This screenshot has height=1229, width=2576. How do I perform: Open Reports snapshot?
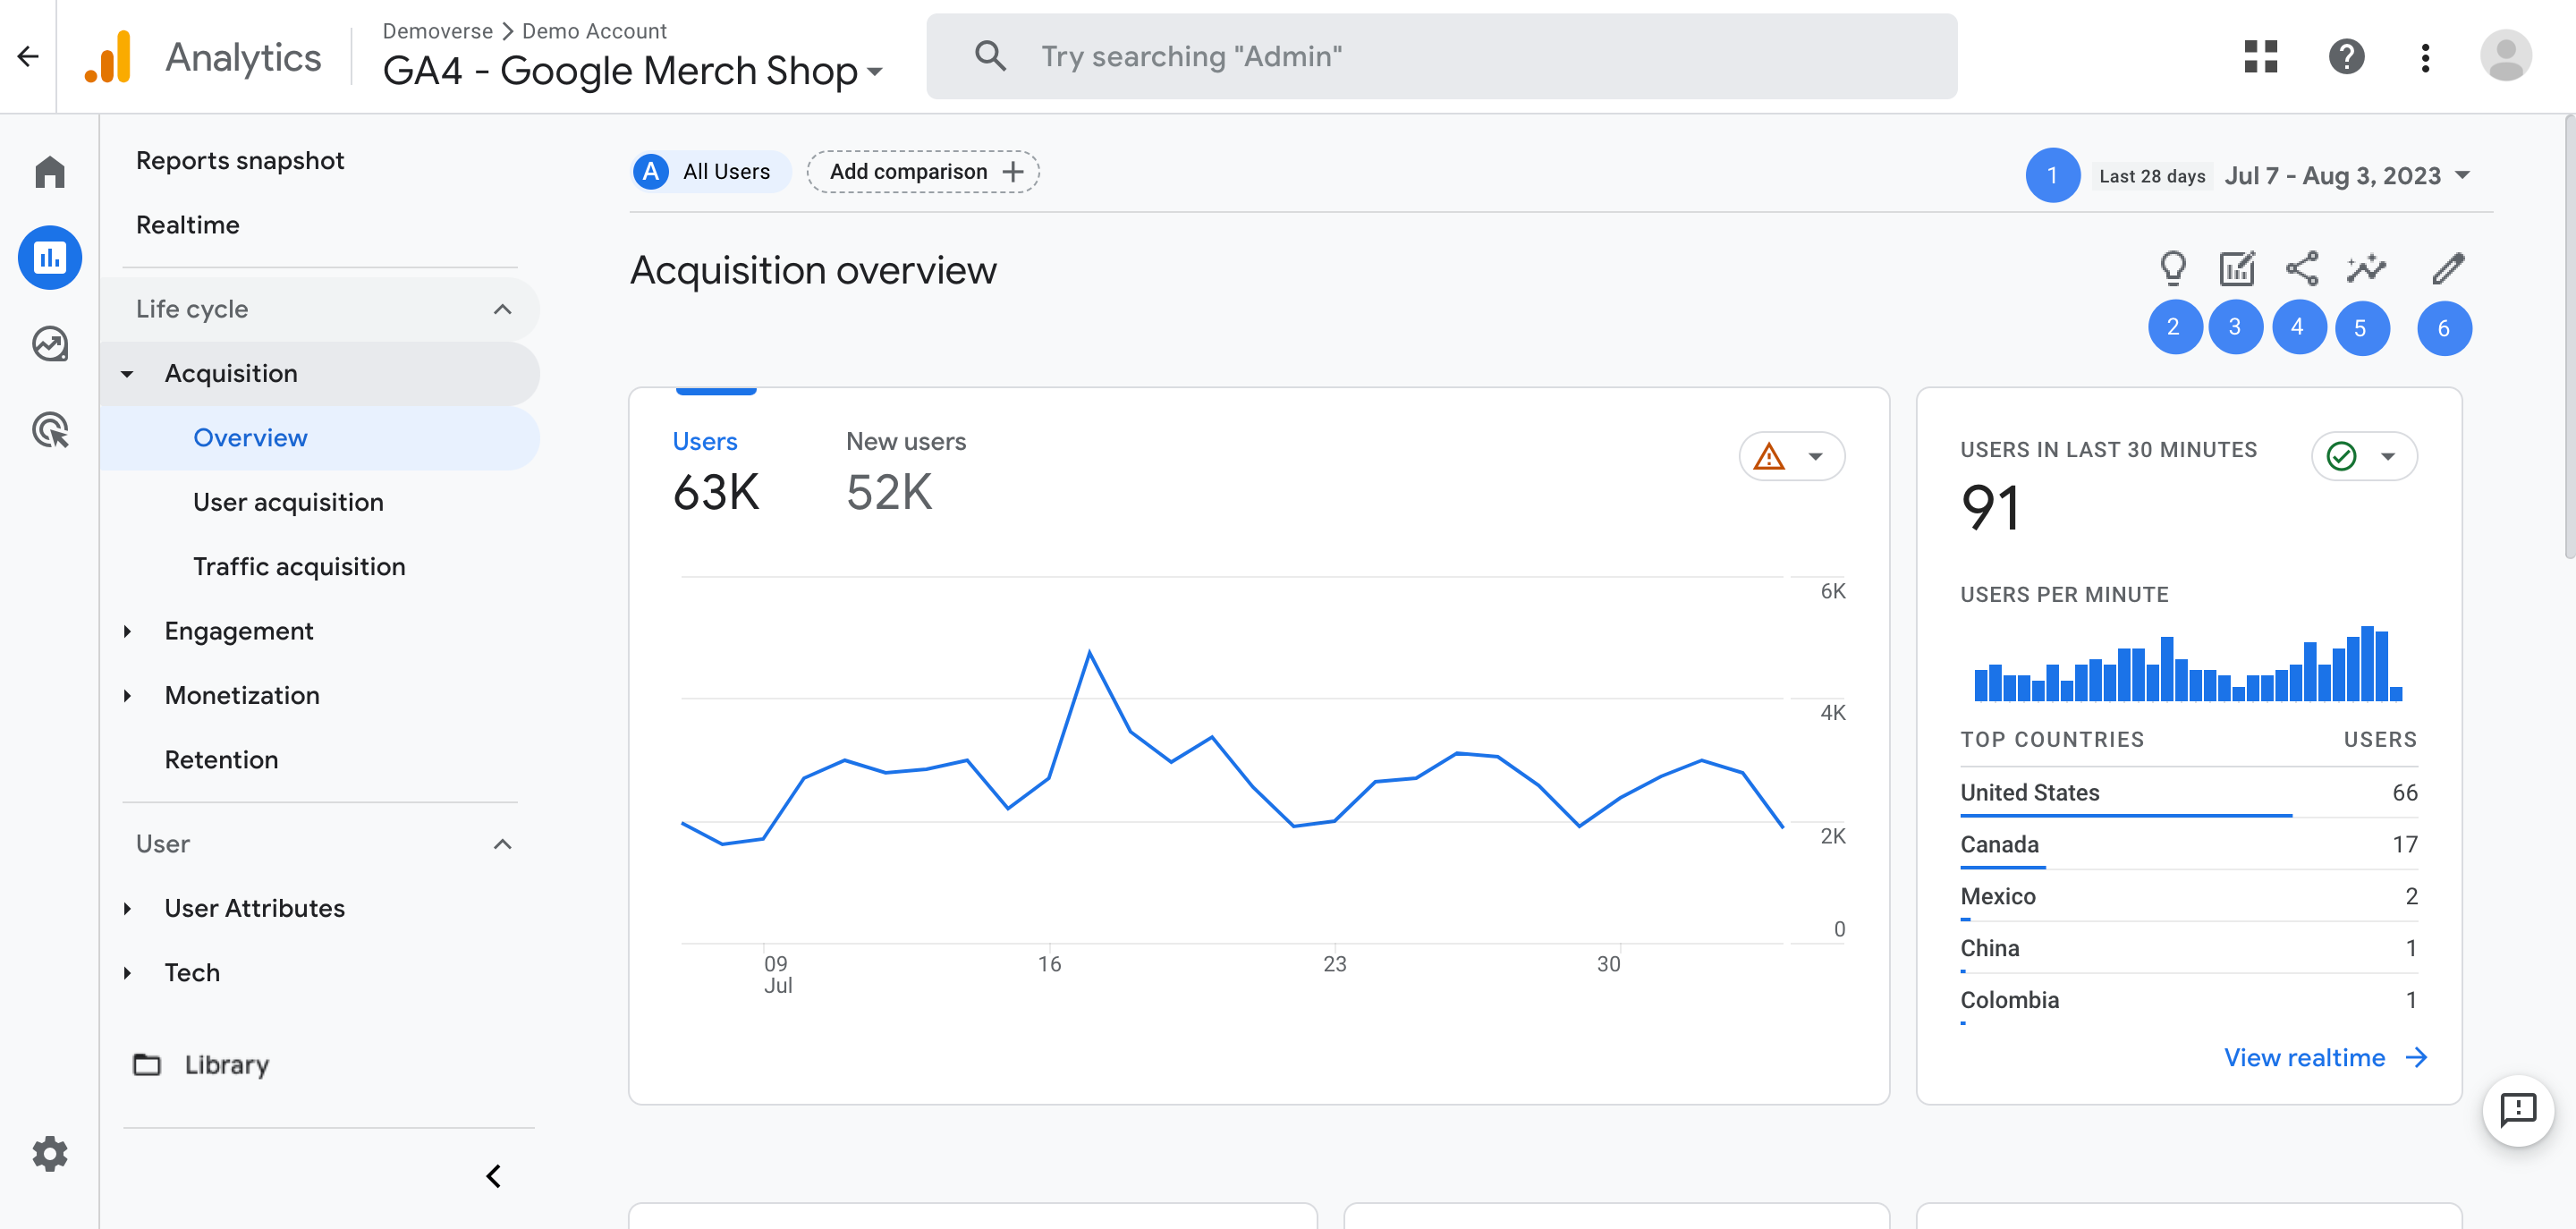coord(240,160)
